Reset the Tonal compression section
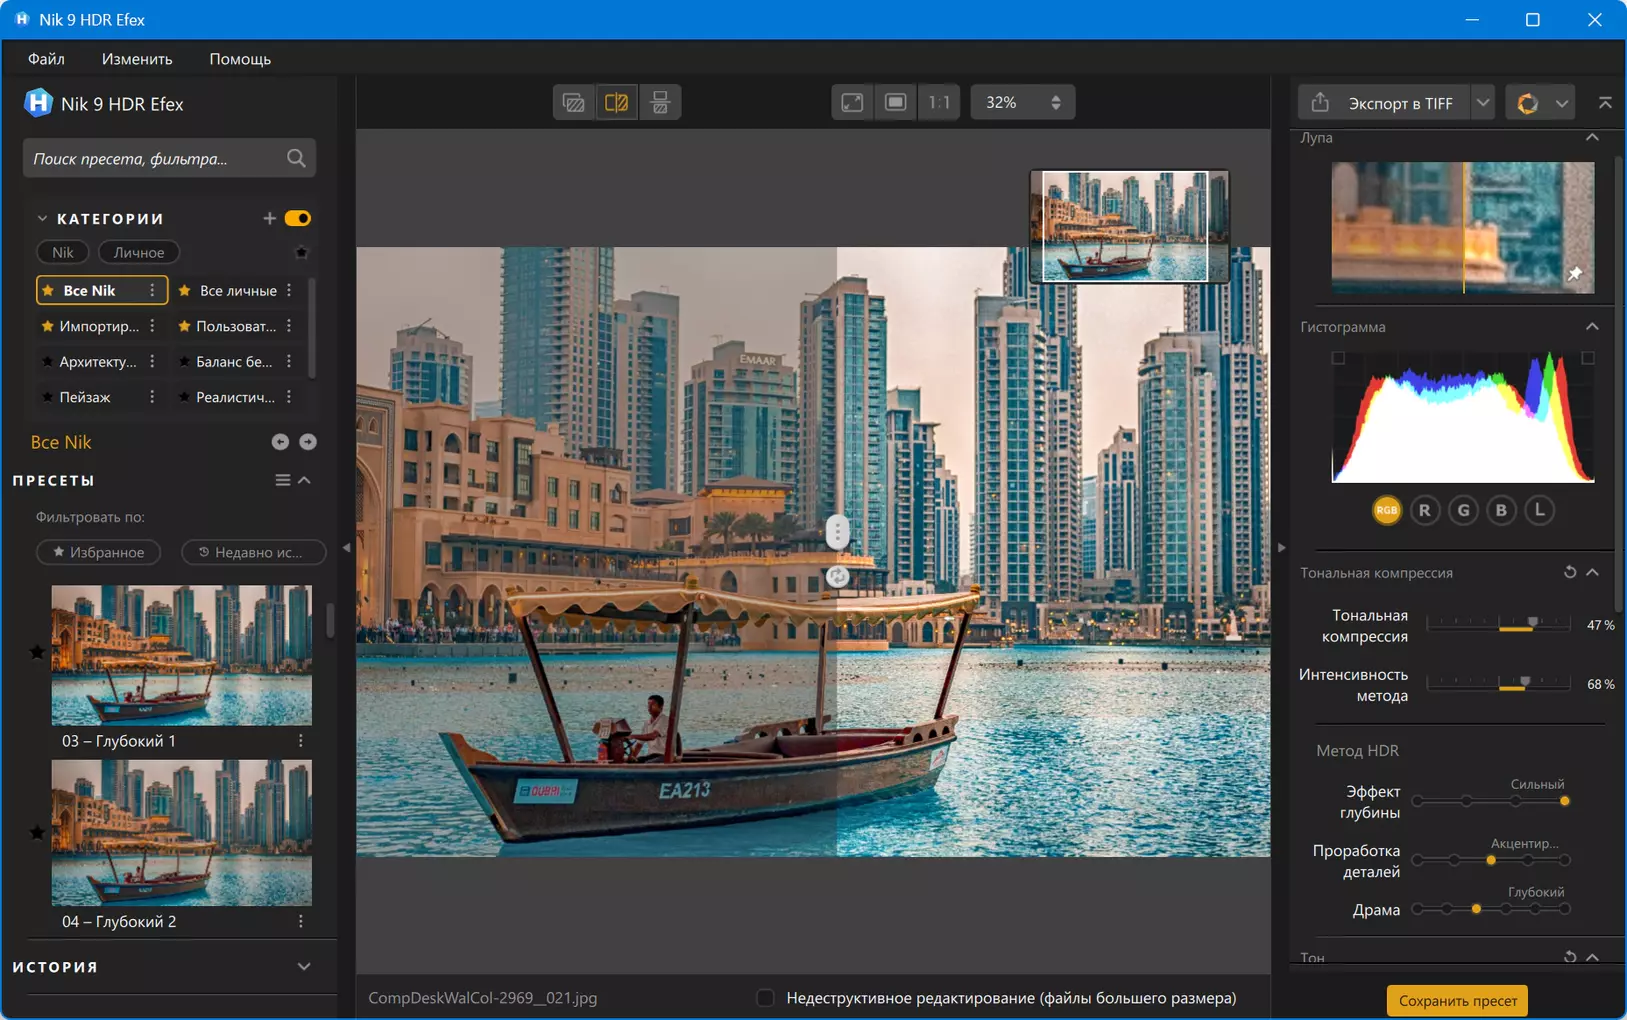The width and height of the screenshot is (1627, 1020). pyautogui.click(x=1570, y=572)
